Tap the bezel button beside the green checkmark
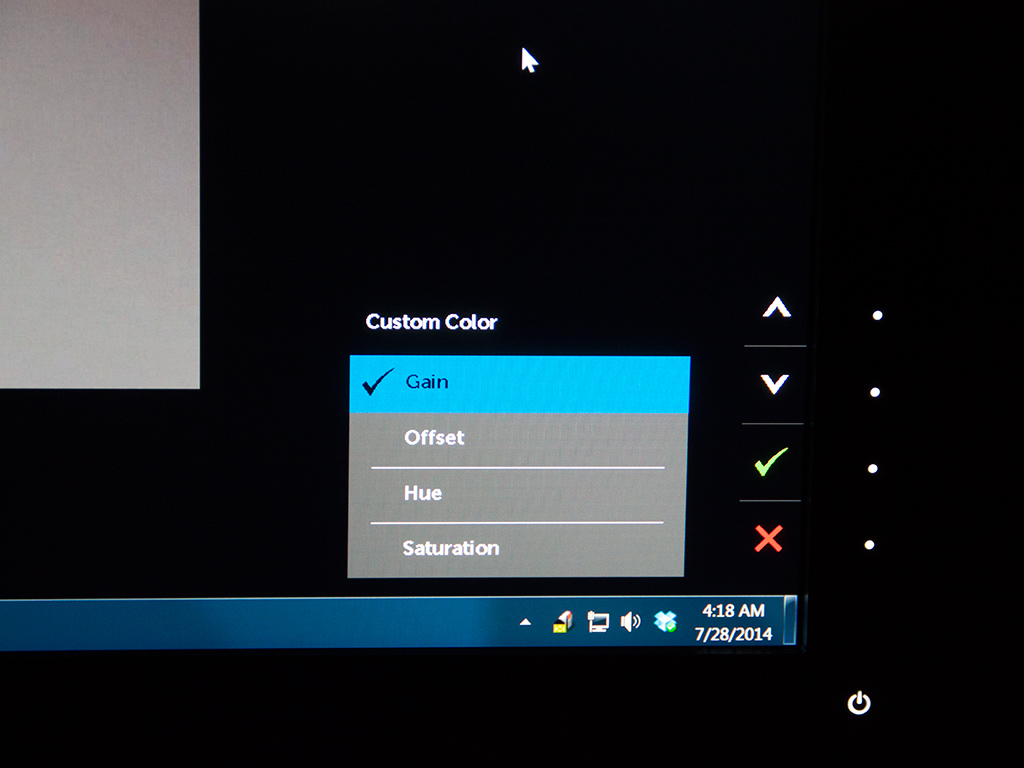Image resolution: width=1024 pixels, height=768 pixels. click(872, 468)
